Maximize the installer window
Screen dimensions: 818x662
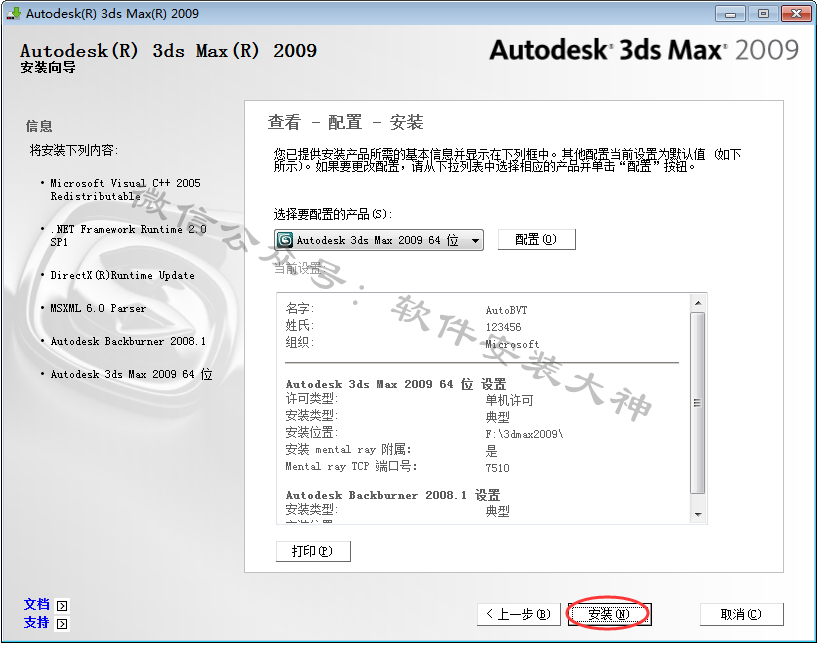tap(763, 14)
